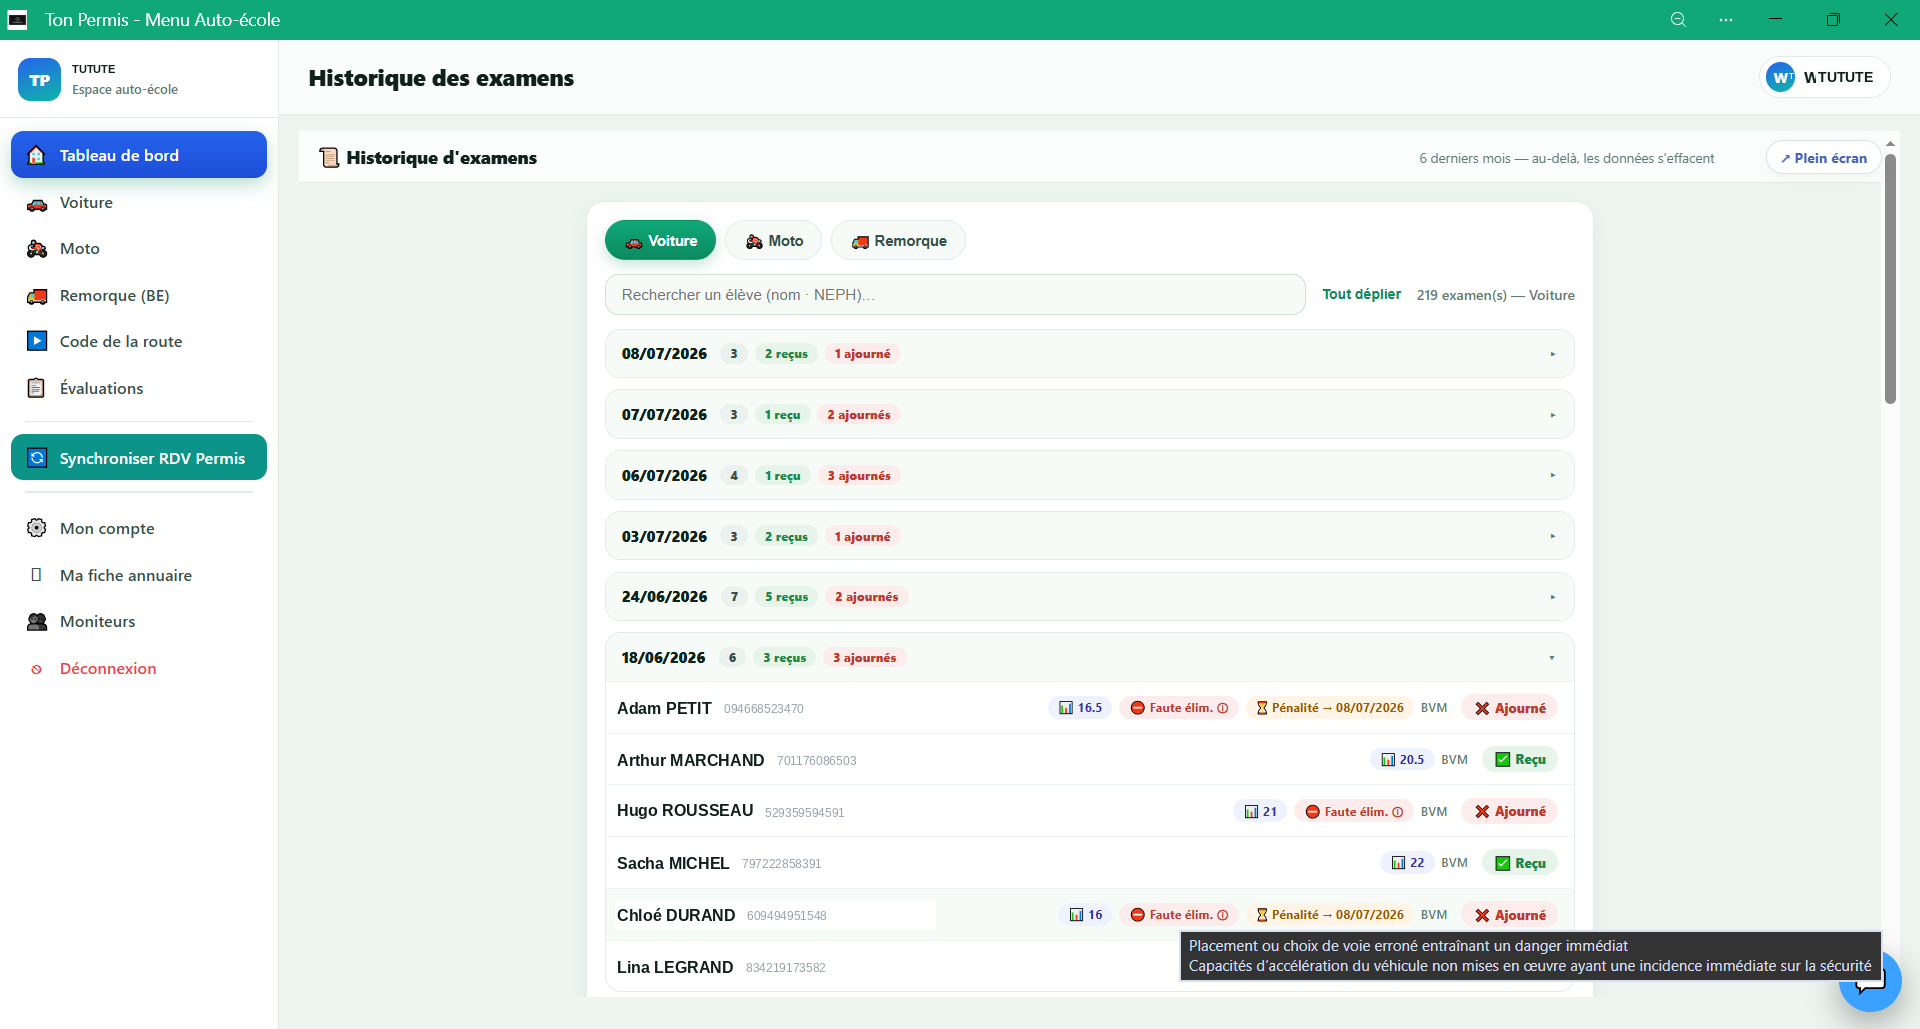Select the Voiture exam tab

click(x=660, y=240)
